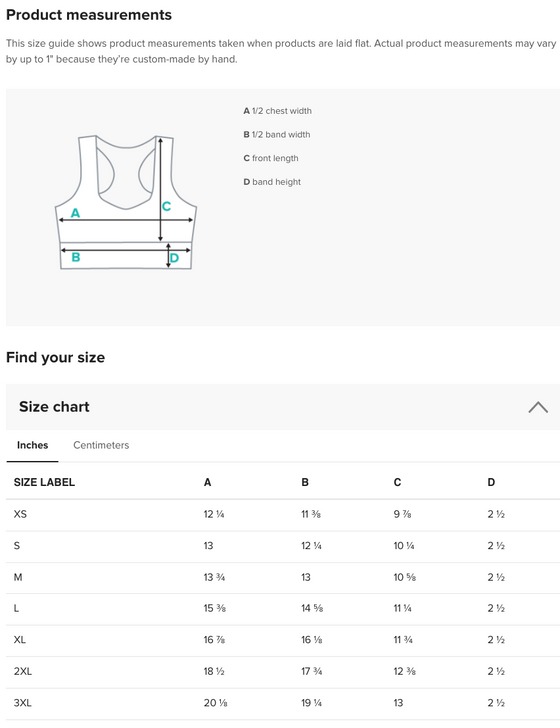Click the sports bra measurement diagram
Viewport: 560px width, 728px height.
coord(126,202)
